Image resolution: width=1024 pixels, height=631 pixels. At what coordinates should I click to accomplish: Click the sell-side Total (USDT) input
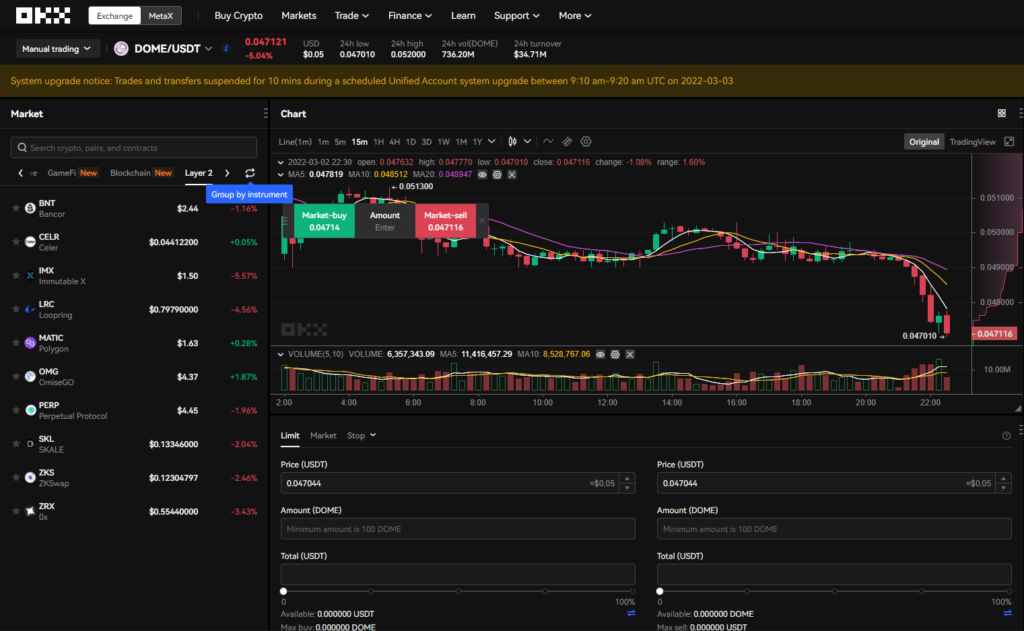834,574
